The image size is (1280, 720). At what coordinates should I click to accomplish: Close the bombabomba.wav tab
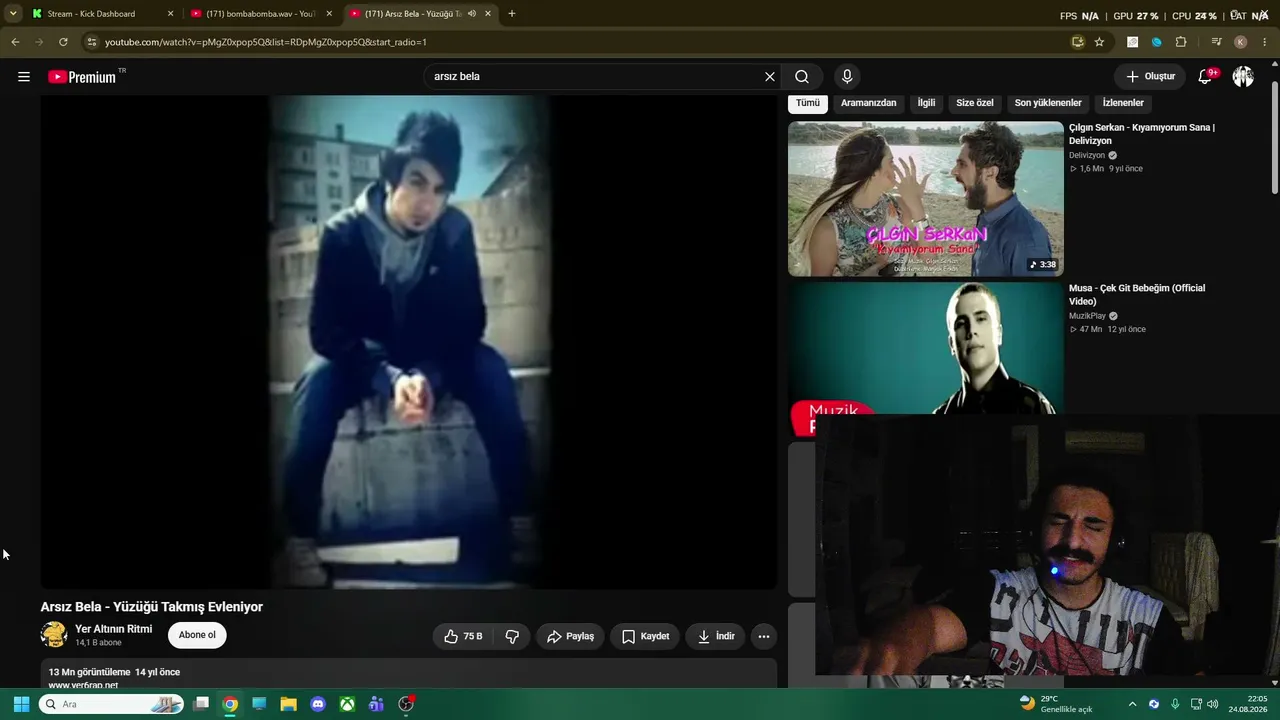[329, 14]
